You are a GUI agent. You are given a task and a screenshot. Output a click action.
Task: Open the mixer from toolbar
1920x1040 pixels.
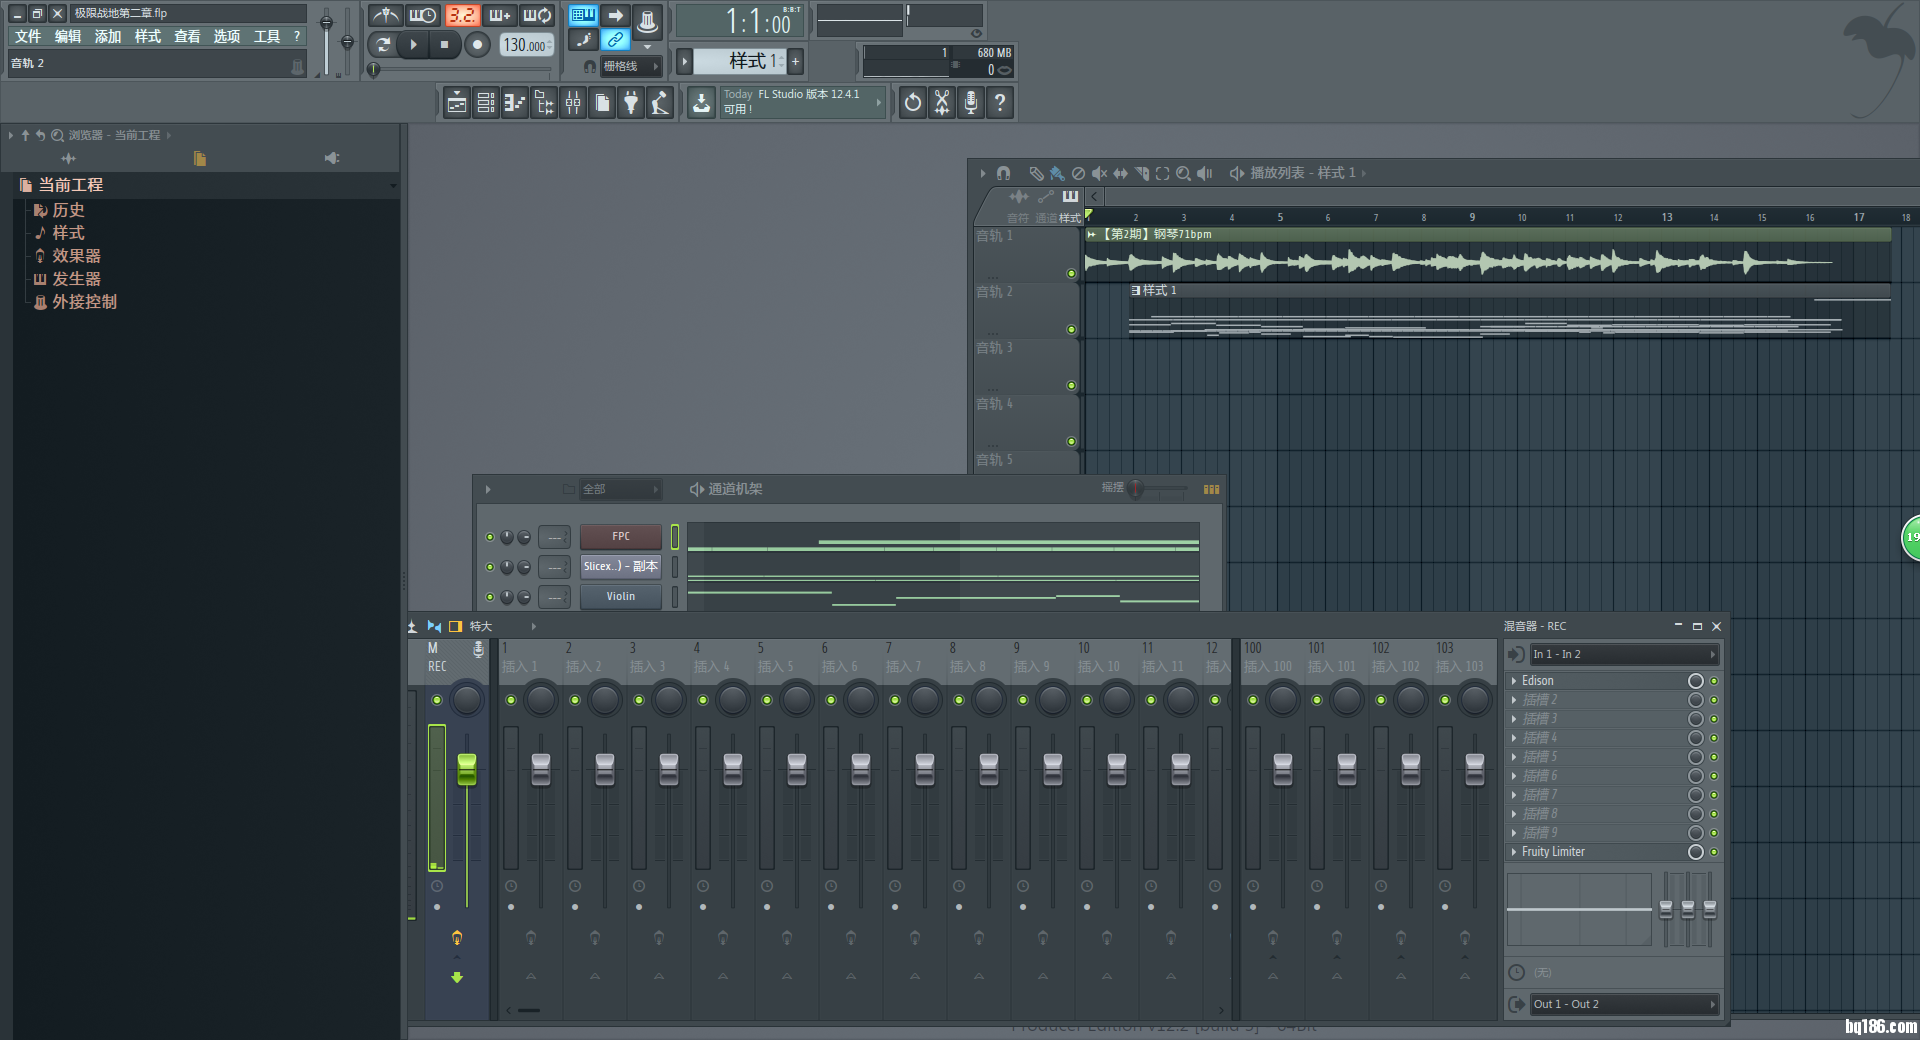(x=573, y=103)
